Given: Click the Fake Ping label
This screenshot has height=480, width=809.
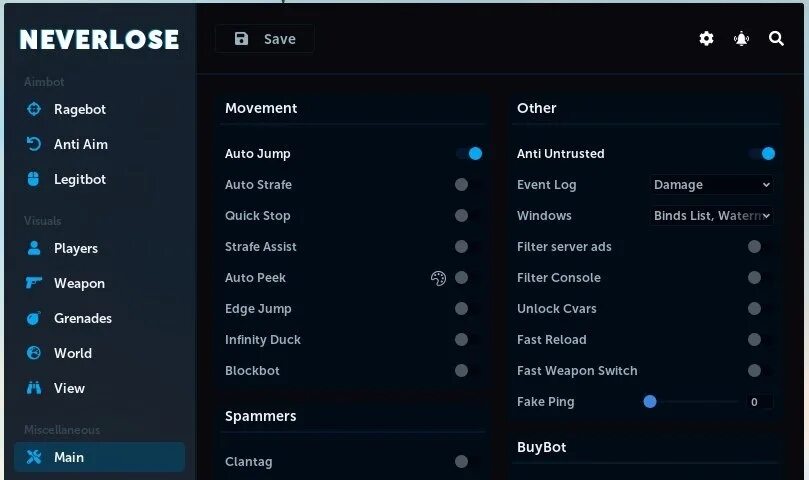Looking at the screenshot, I should pyautogui.click(x=545, y=402).
